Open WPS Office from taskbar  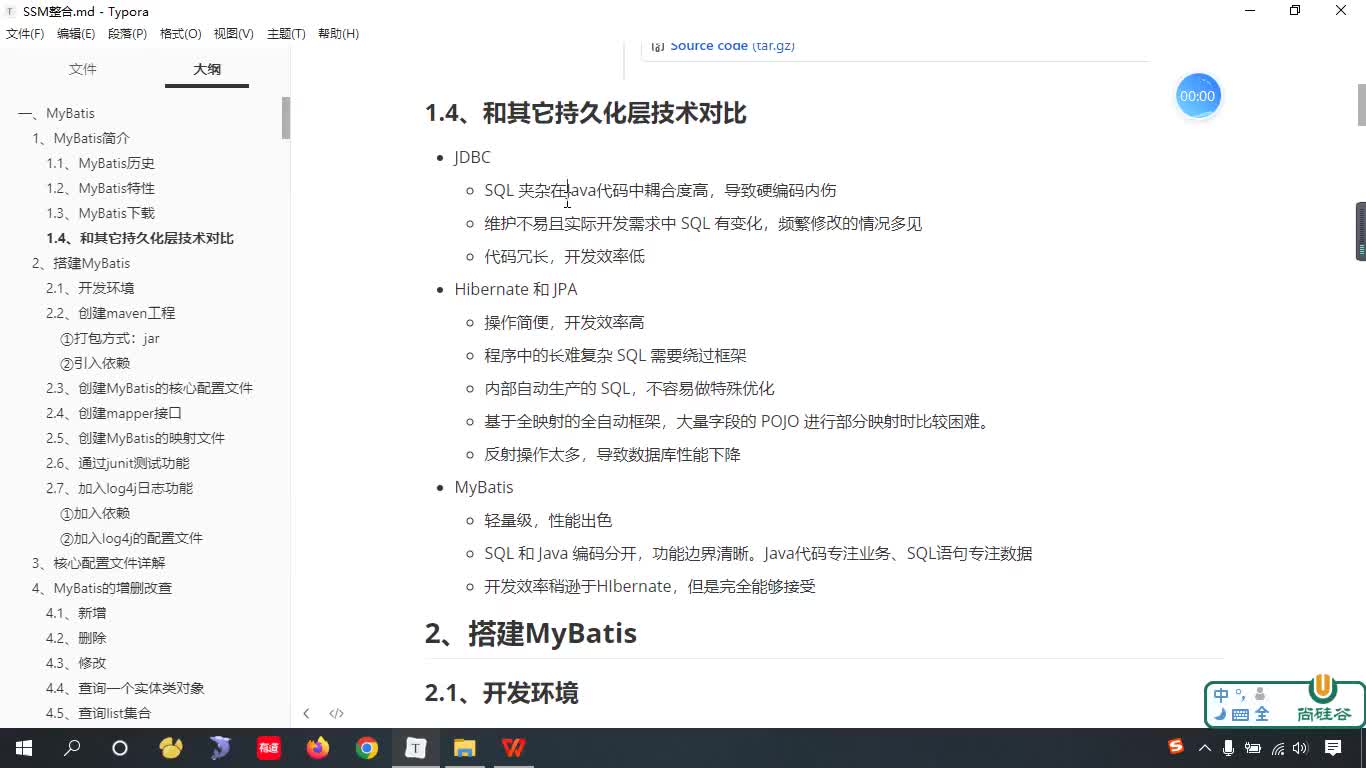pyautogui.click(x=514, y=748)
